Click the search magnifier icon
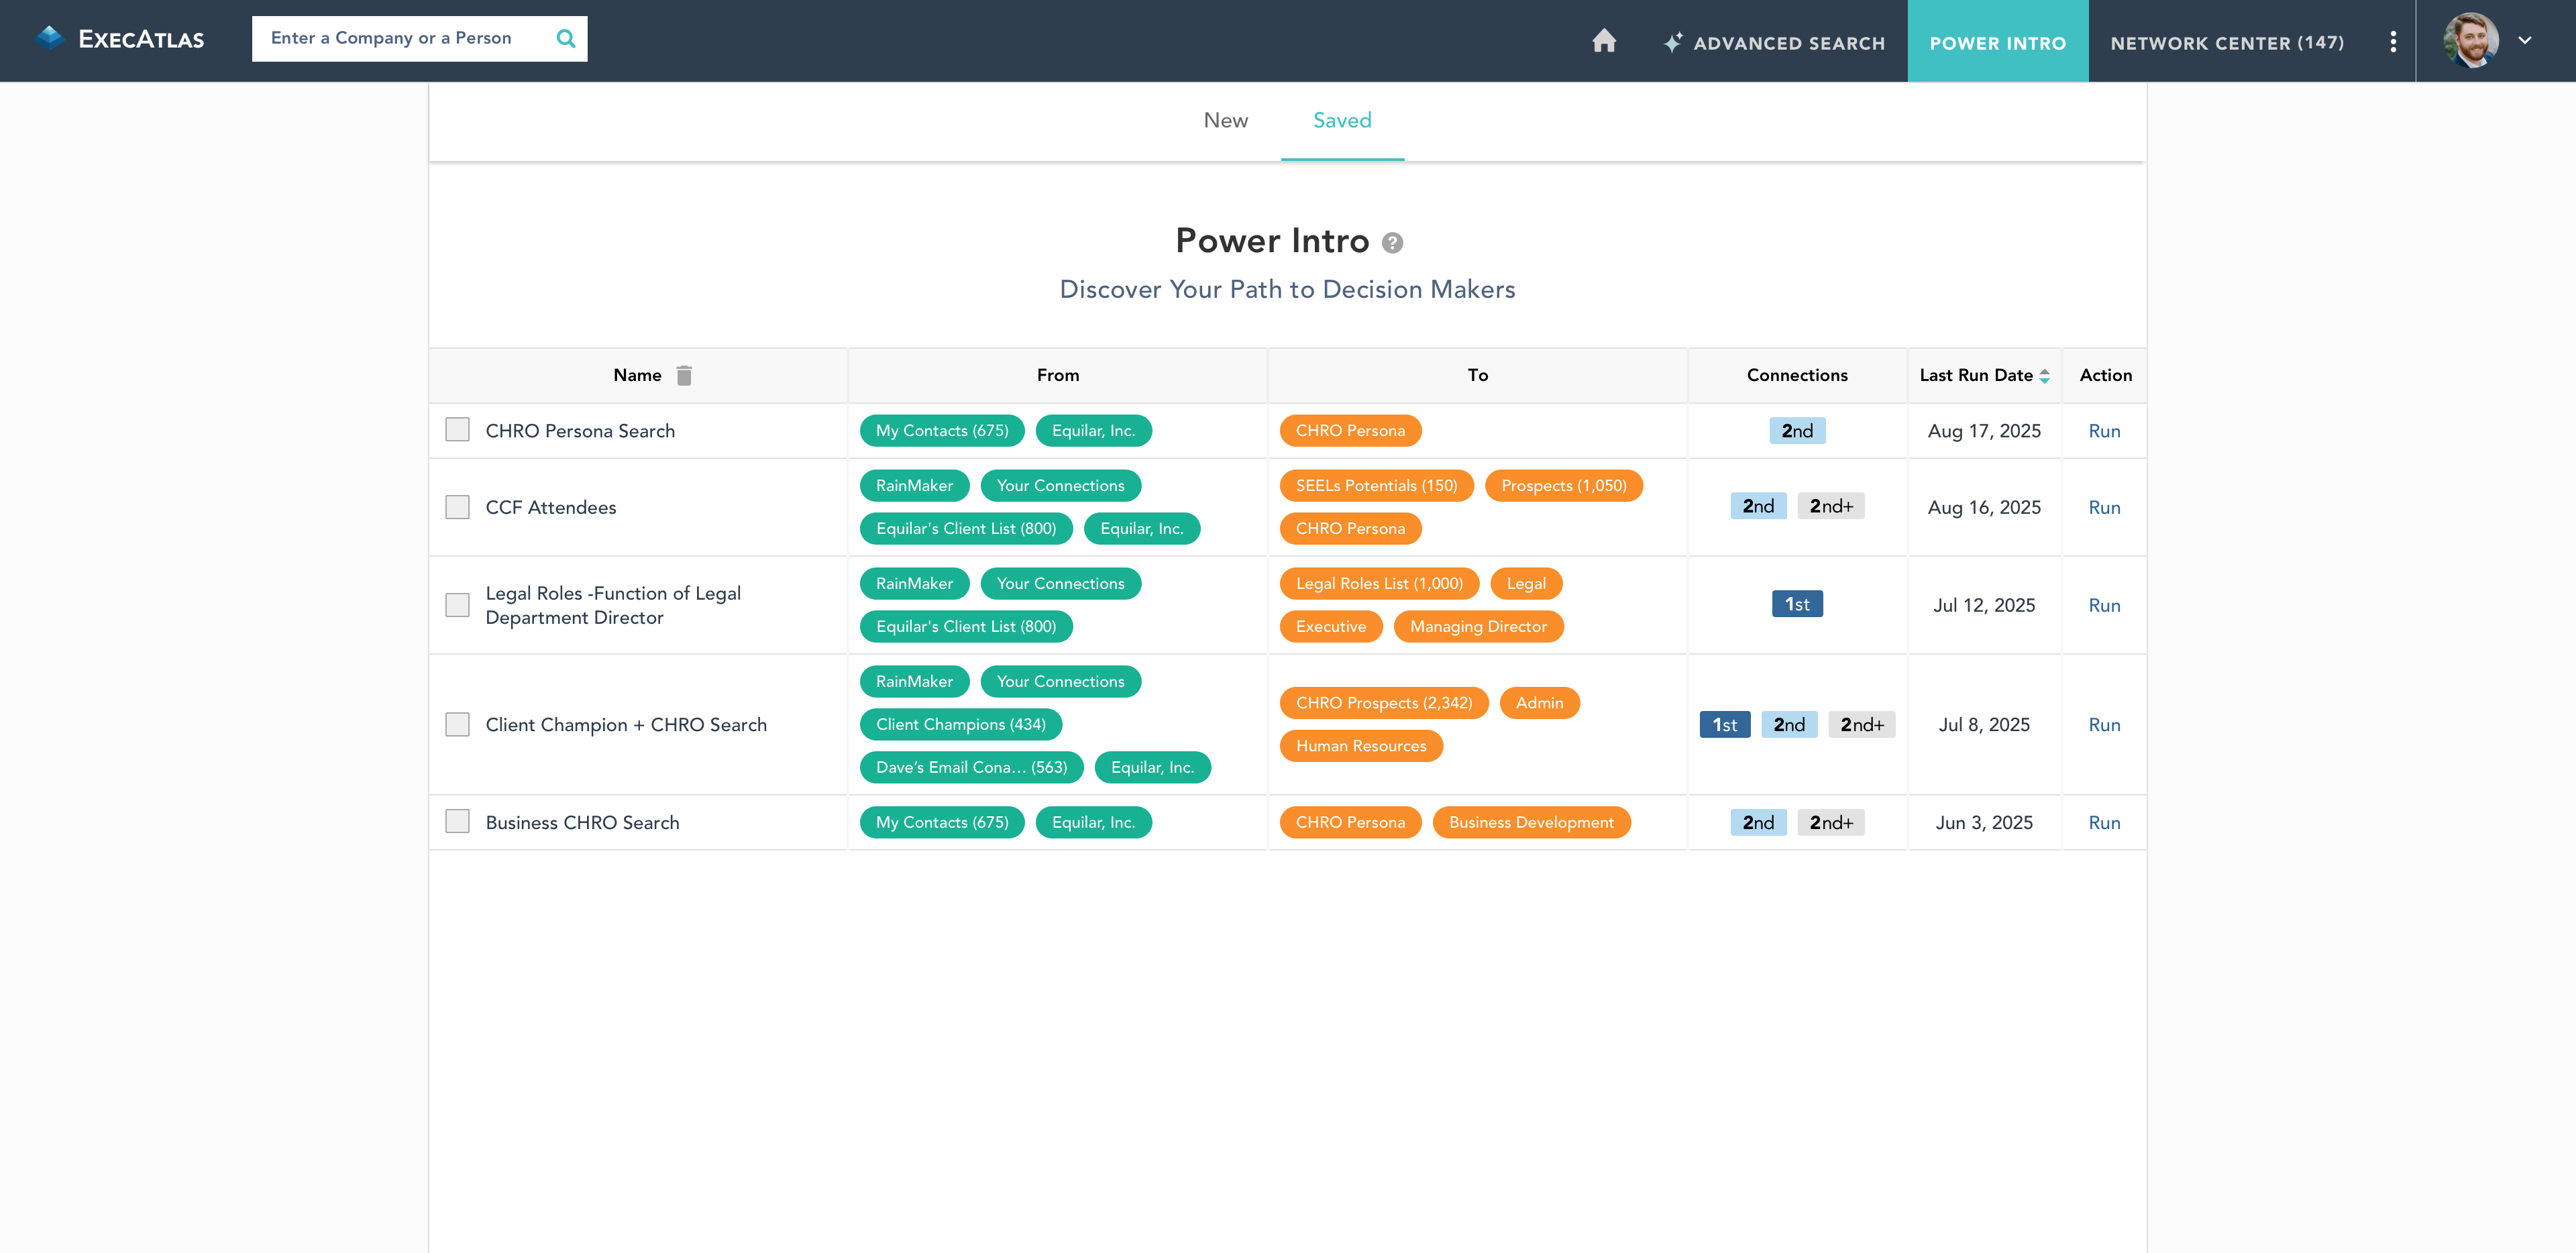Image resolution: width=2576 pixels, height=1253 pixels. (565, 39)
